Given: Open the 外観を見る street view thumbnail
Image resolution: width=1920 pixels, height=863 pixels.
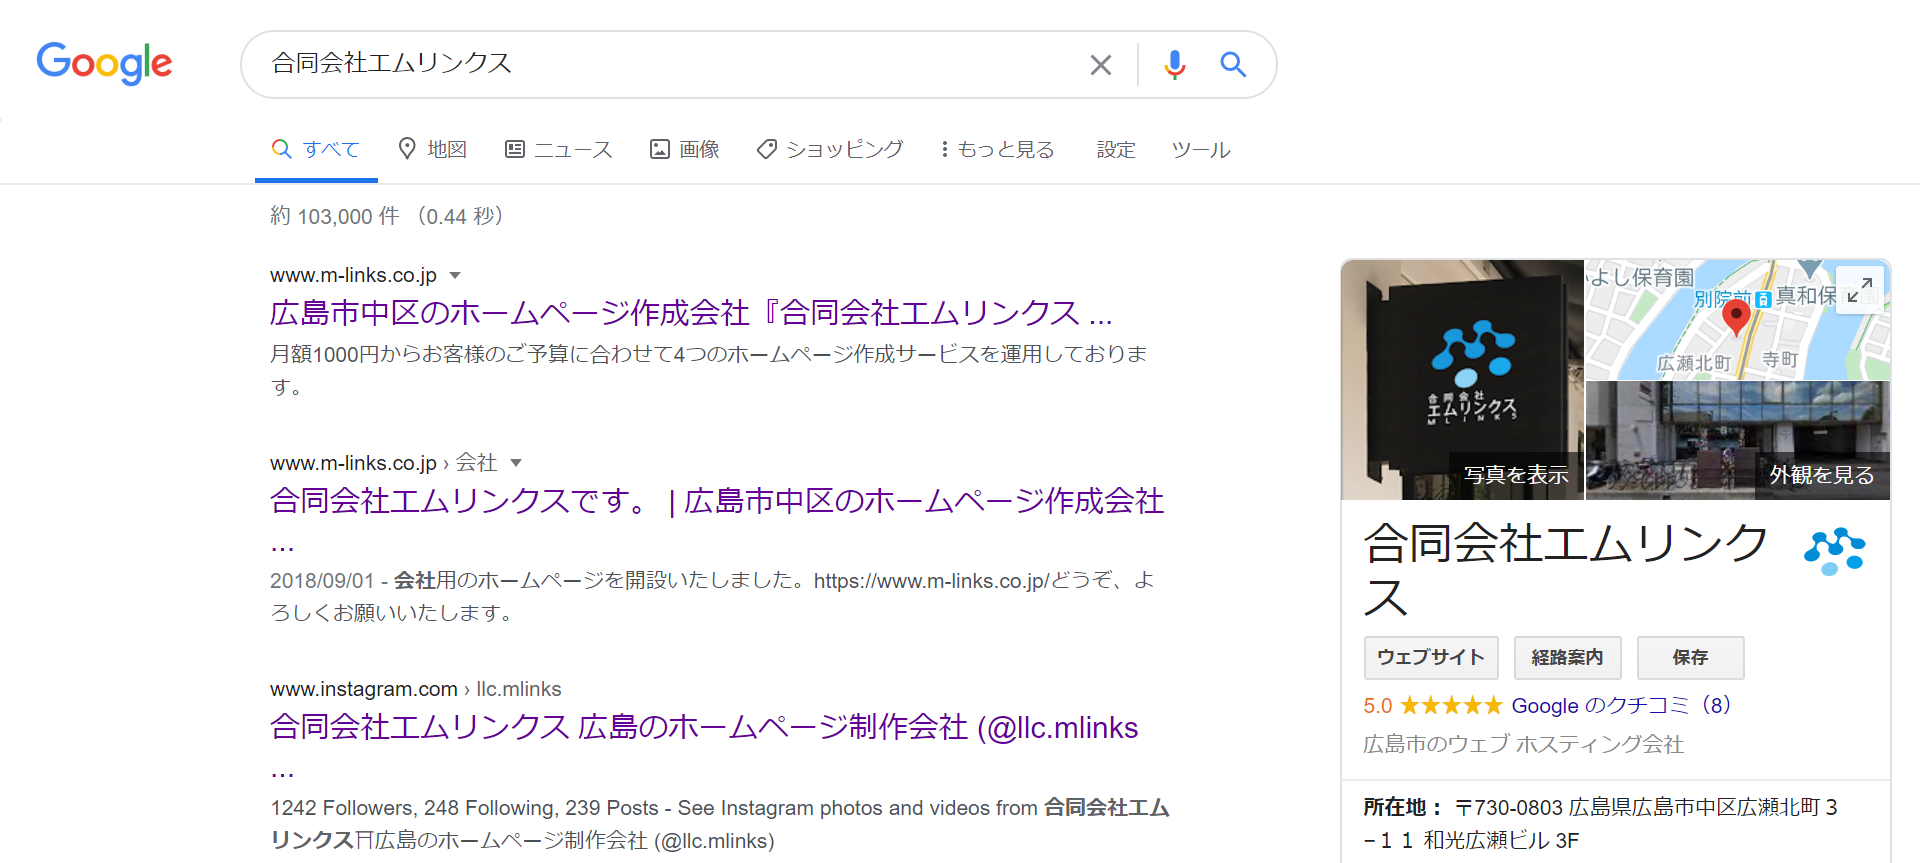Looking at the screenshot, I should pyautogui.click(x=1738, y=440).
